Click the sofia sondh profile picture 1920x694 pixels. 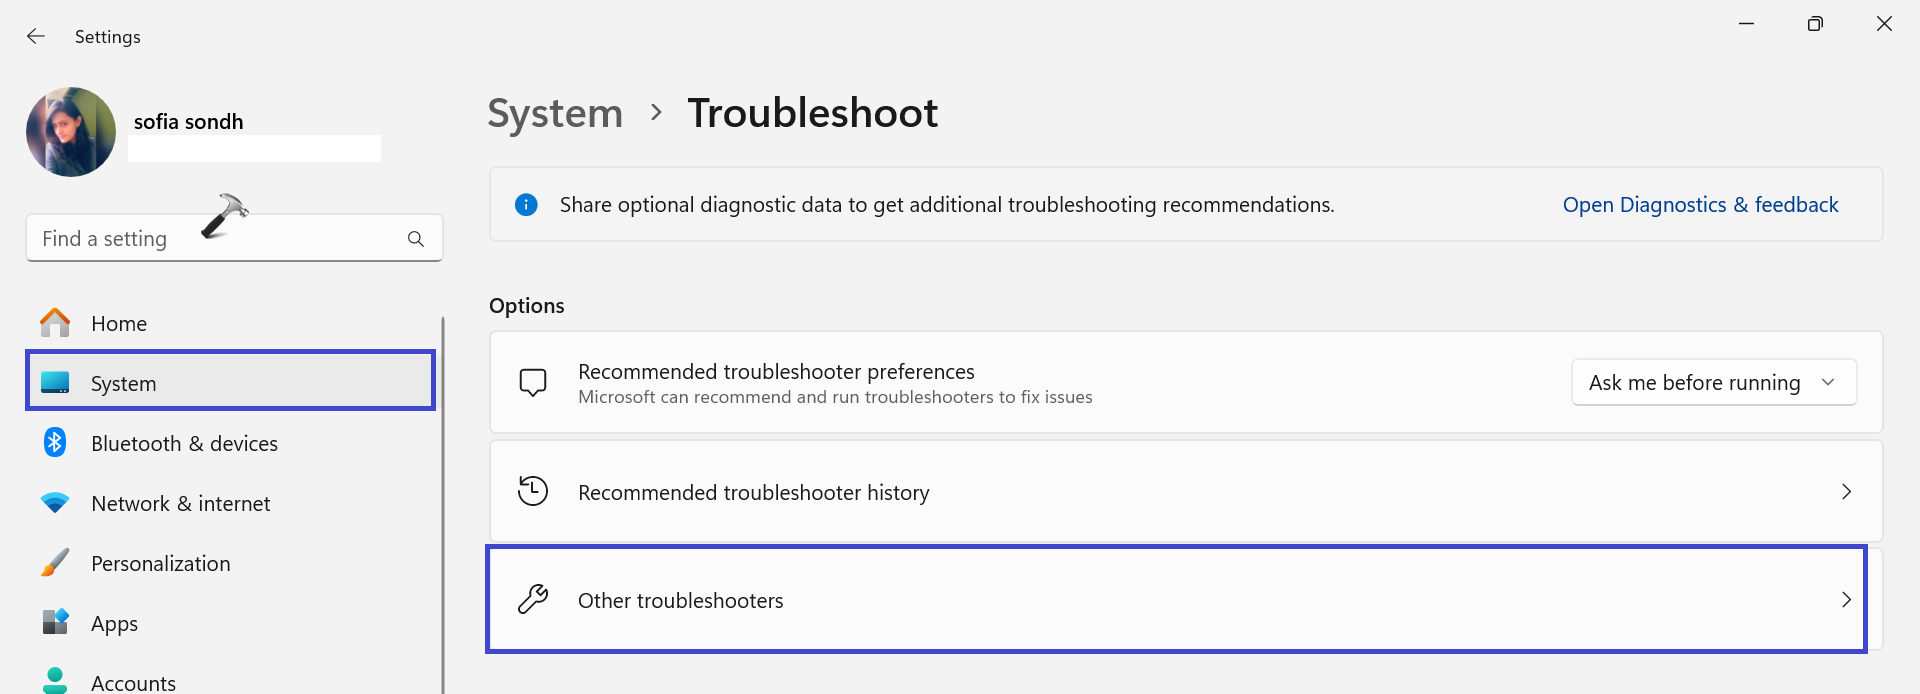tap(71, 132)
